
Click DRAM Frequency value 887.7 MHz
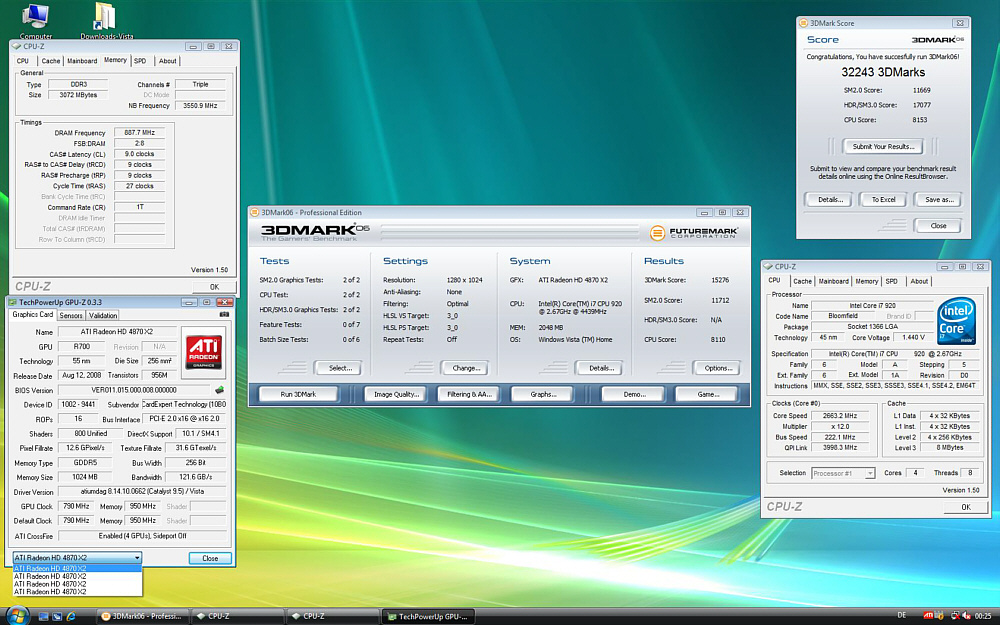click(140, 133)
